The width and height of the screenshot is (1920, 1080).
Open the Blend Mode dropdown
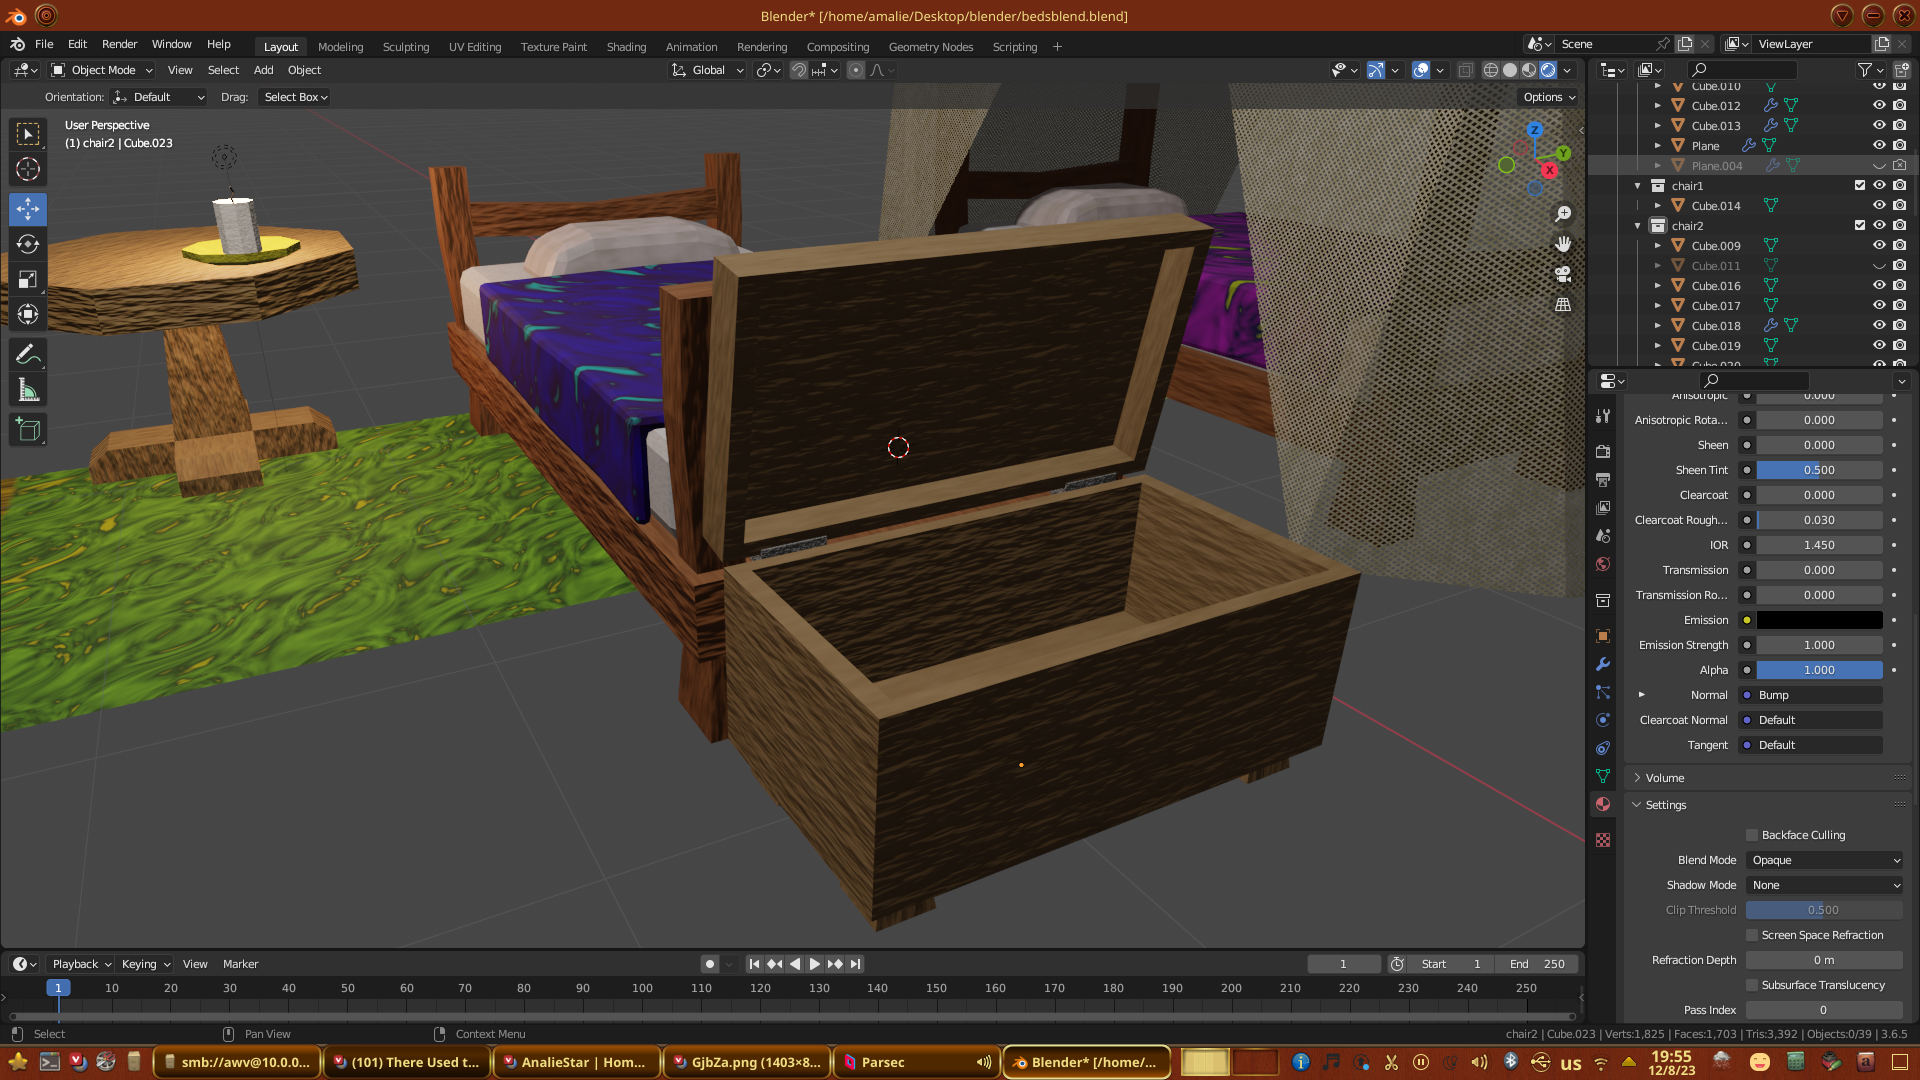coord(1825,860)
